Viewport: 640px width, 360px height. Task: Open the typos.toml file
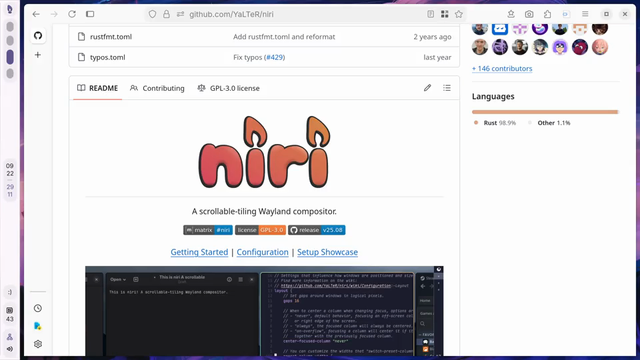pos(107,58)
